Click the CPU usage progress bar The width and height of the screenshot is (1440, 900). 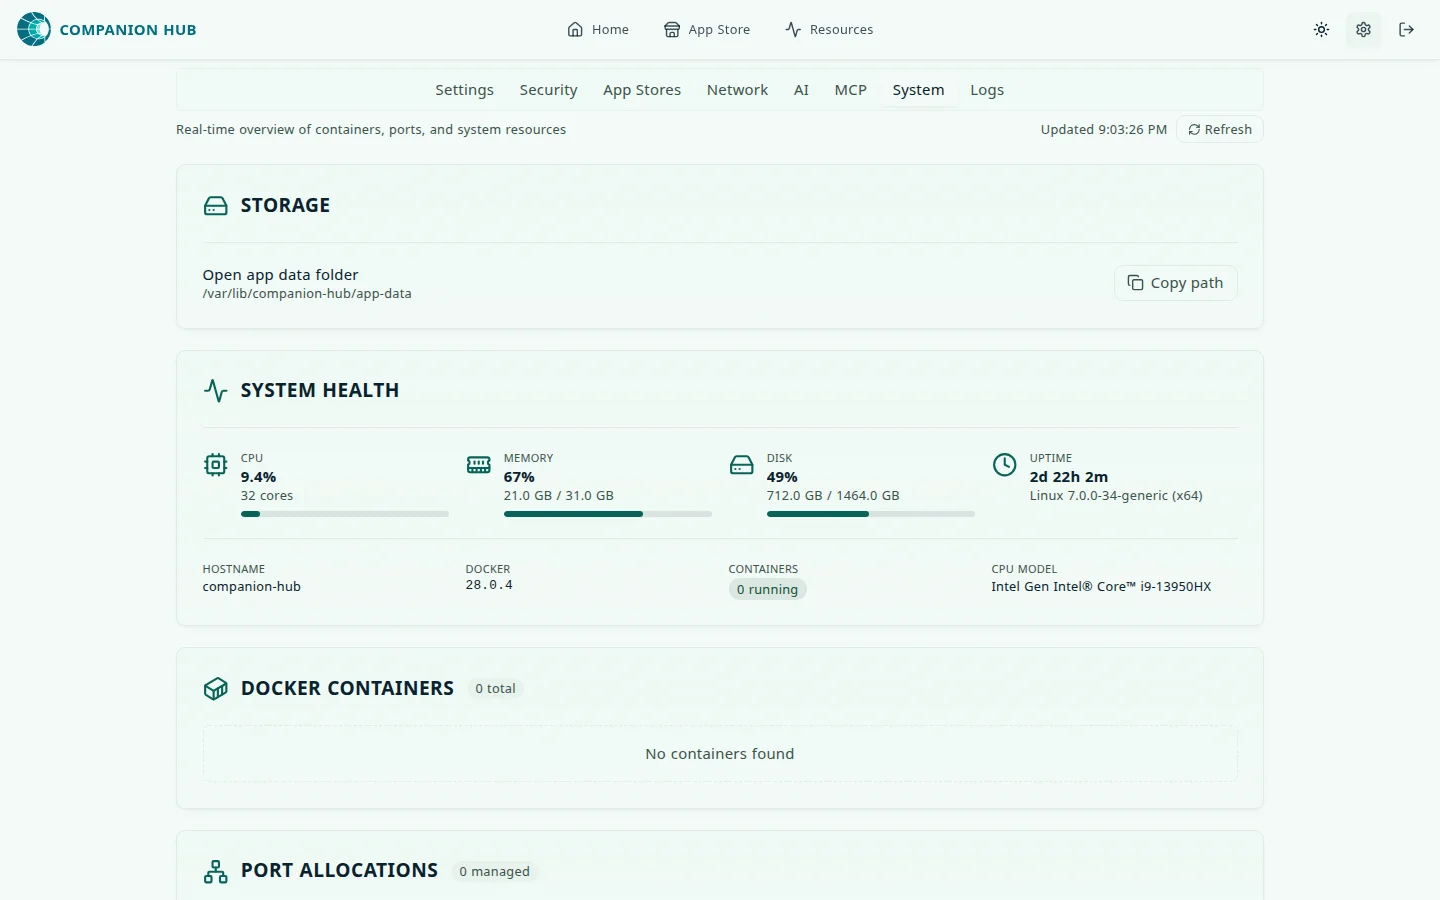click(345, 514)
